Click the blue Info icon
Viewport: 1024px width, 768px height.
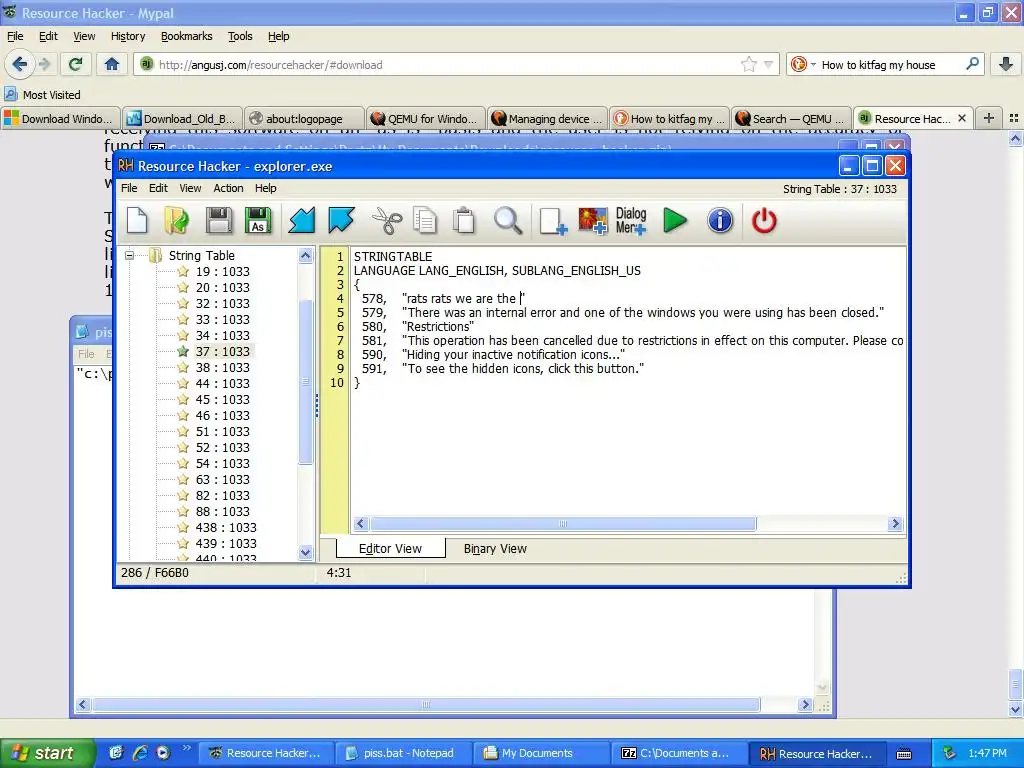pos(720,221)
